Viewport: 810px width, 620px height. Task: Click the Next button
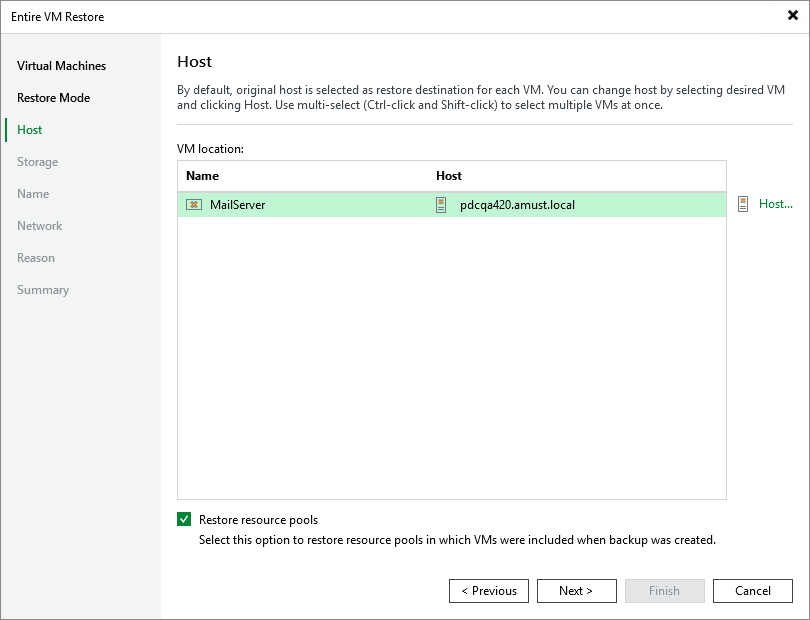click(x=576, y=590)
